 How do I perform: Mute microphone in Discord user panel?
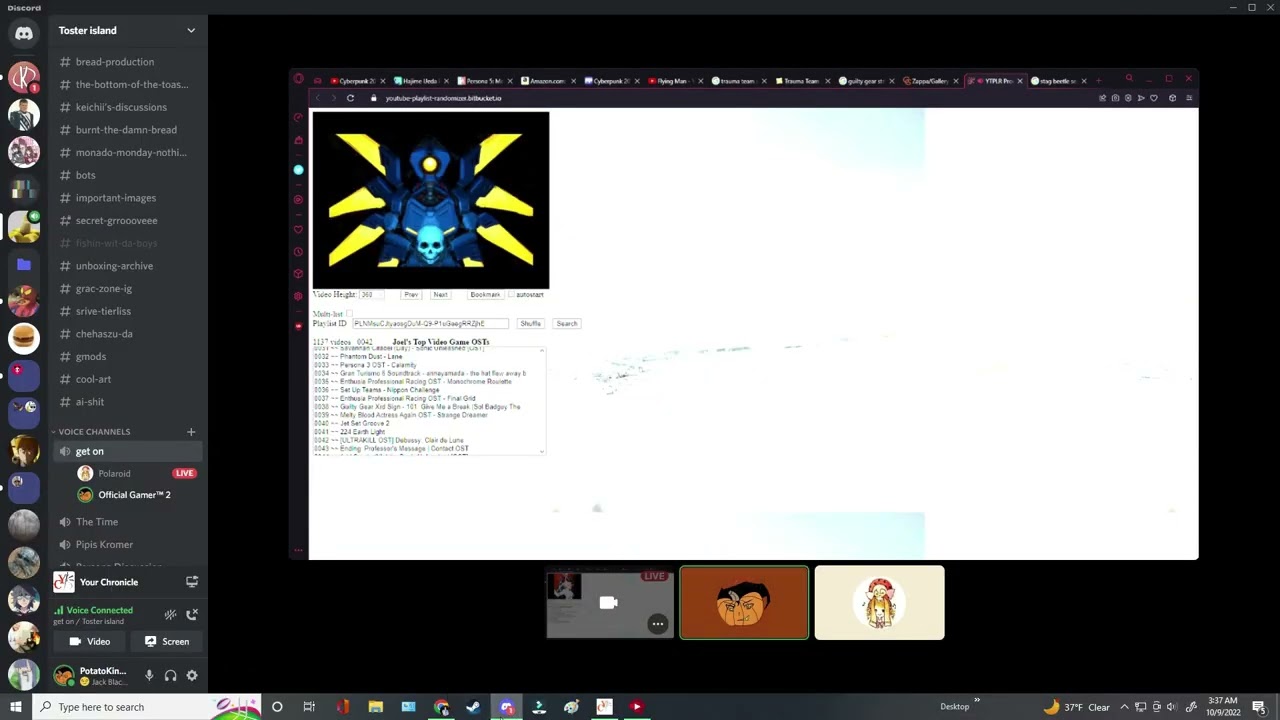[149, 676]
